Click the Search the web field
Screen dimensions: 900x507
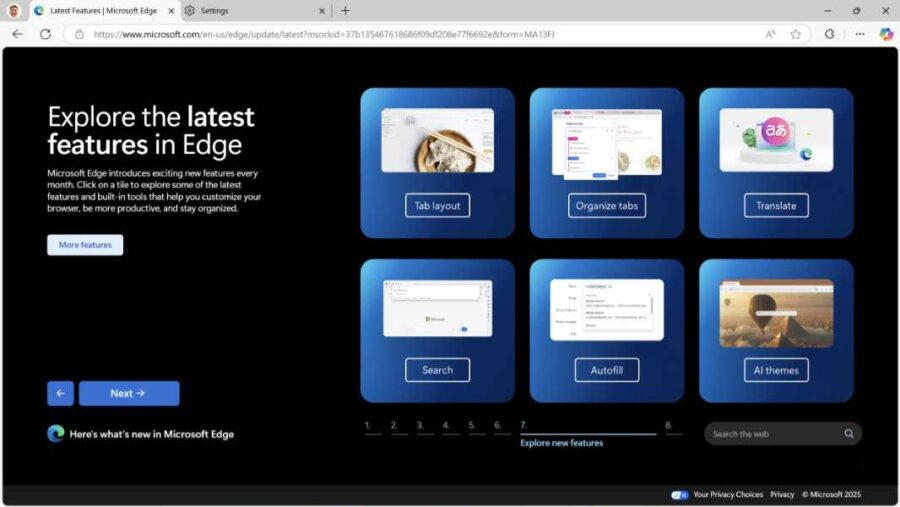[783, 434]
